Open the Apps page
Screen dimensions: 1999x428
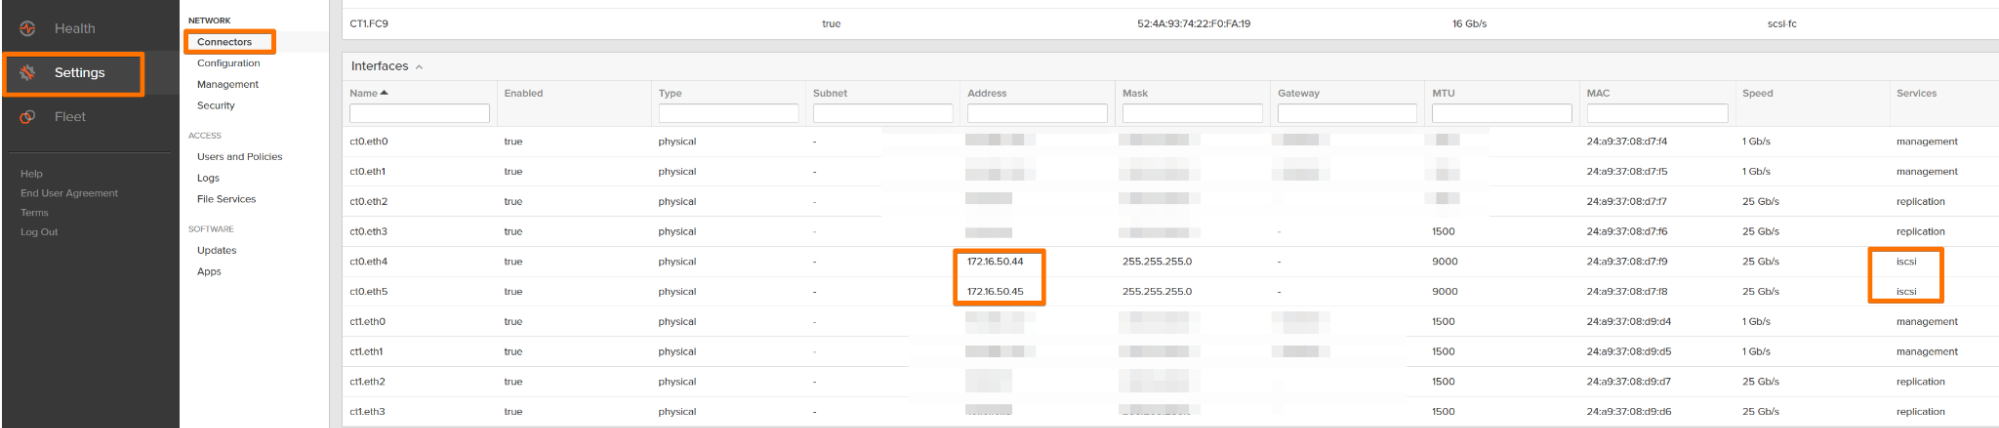[208, 272]
